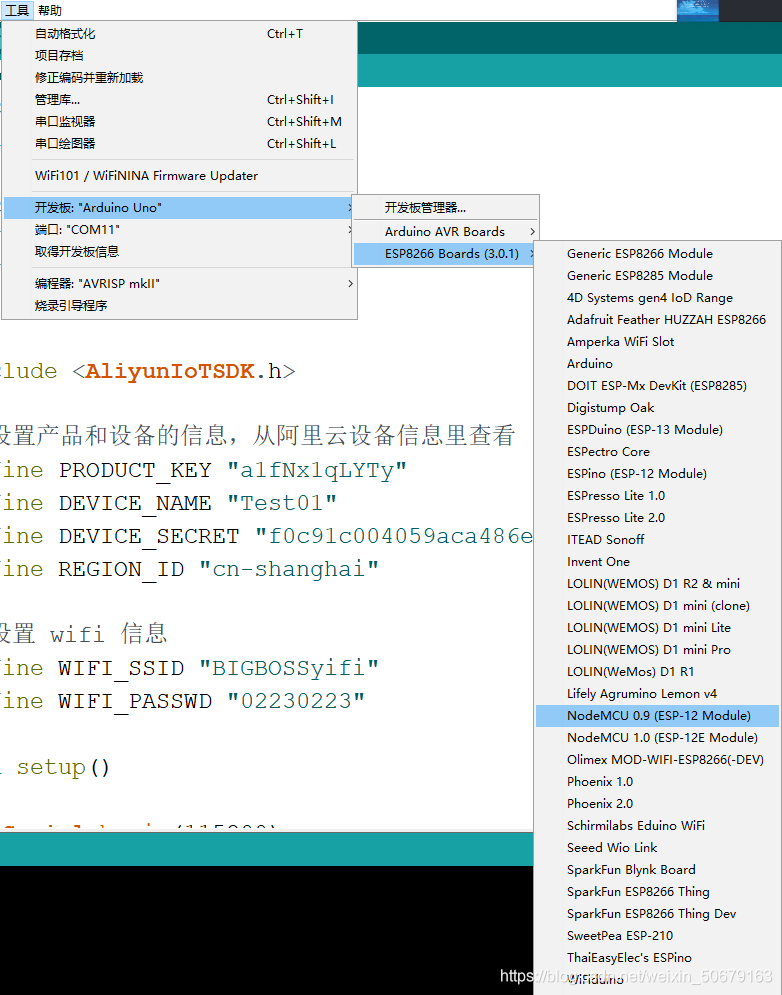The image size is (782, 995).
Task: Open 管理库... library manager
Action: pyautogui.click(x=180, y=100)
